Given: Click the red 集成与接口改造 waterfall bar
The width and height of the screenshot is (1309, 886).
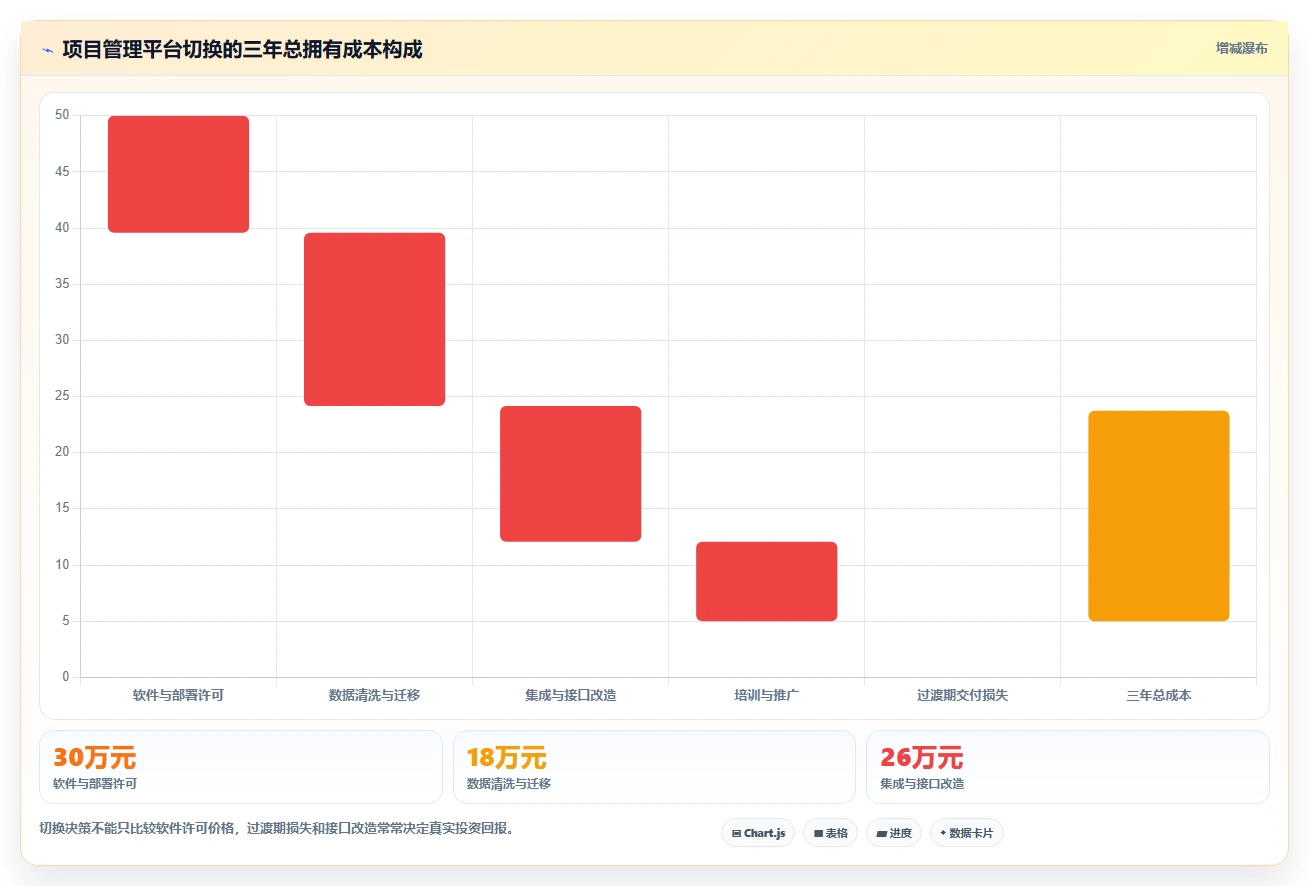Looking at the screenshot, I should click(570, 474).
